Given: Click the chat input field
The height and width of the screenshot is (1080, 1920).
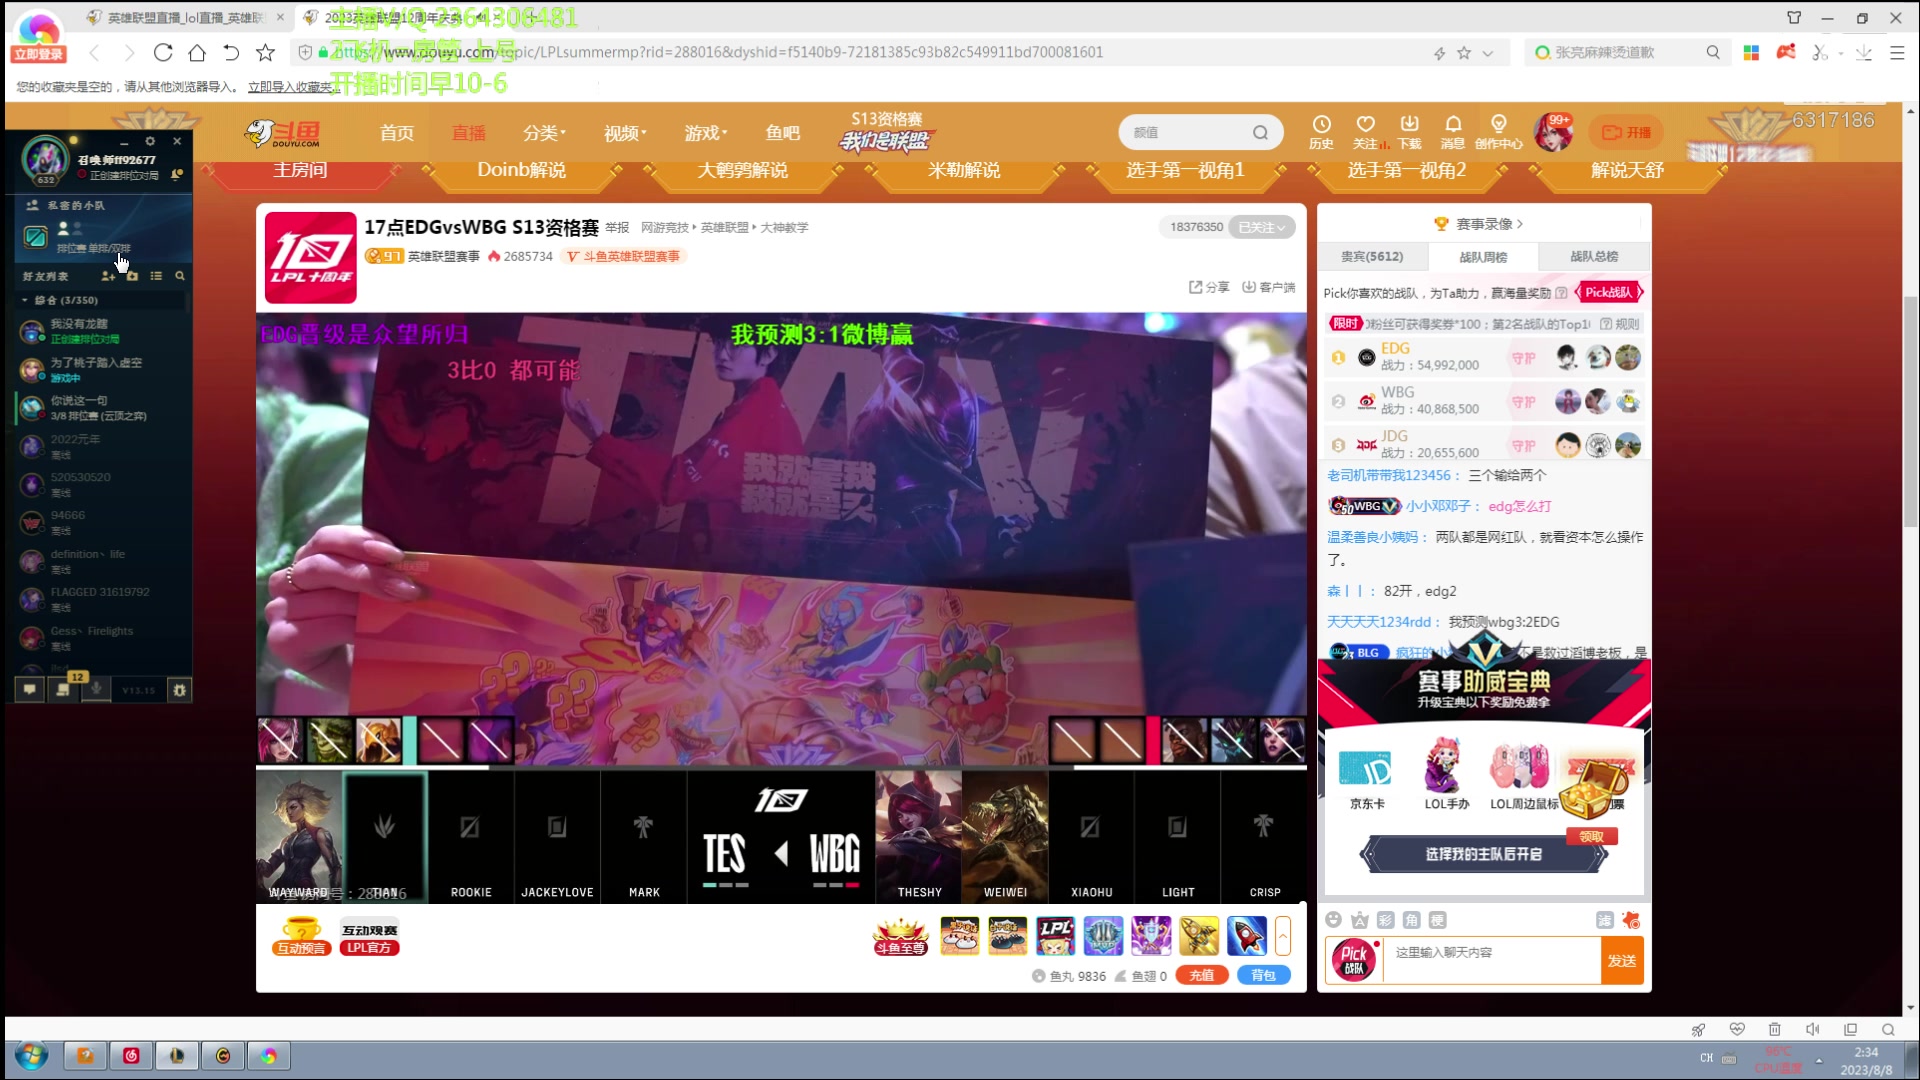Looking at the screenshot, I should tap(1490, 961).
